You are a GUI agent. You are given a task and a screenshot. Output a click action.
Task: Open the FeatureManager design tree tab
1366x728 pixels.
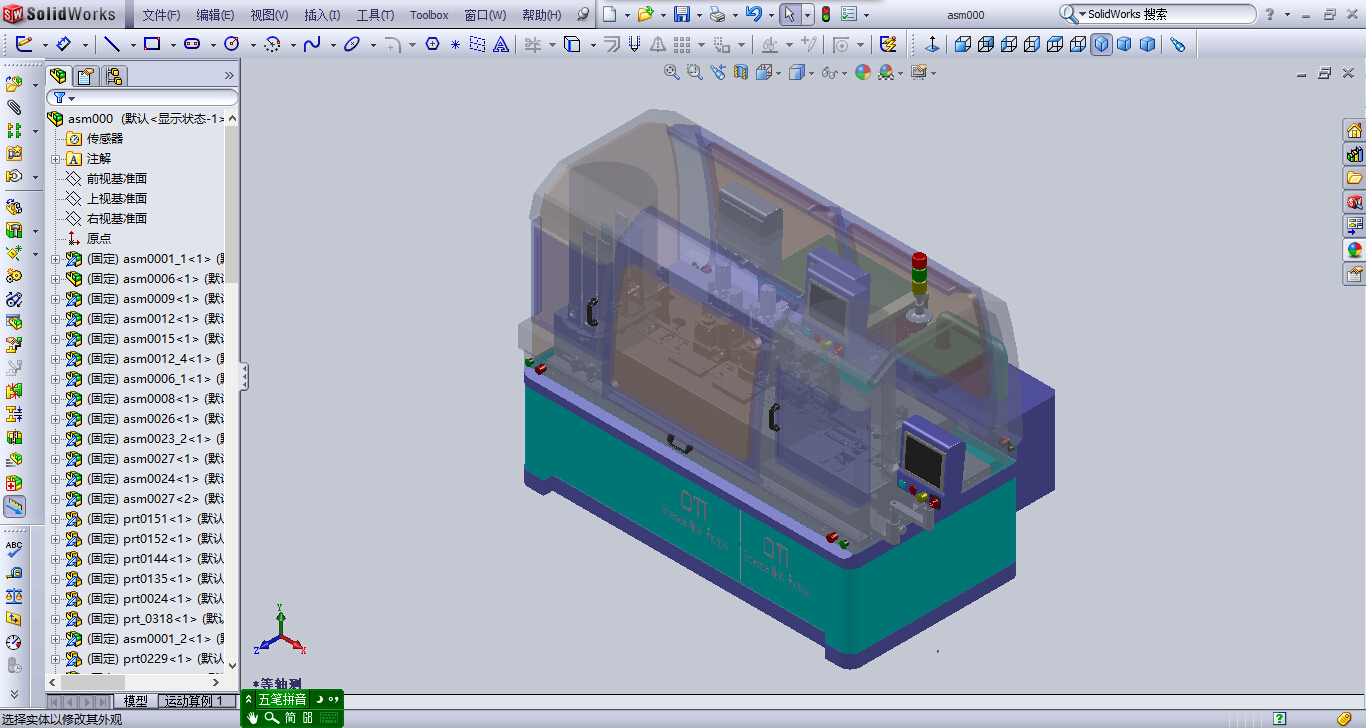click(x=59, y=76)
